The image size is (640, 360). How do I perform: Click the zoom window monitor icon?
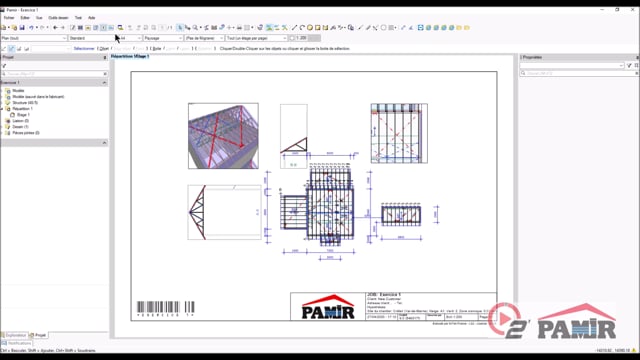coord(120,28)
